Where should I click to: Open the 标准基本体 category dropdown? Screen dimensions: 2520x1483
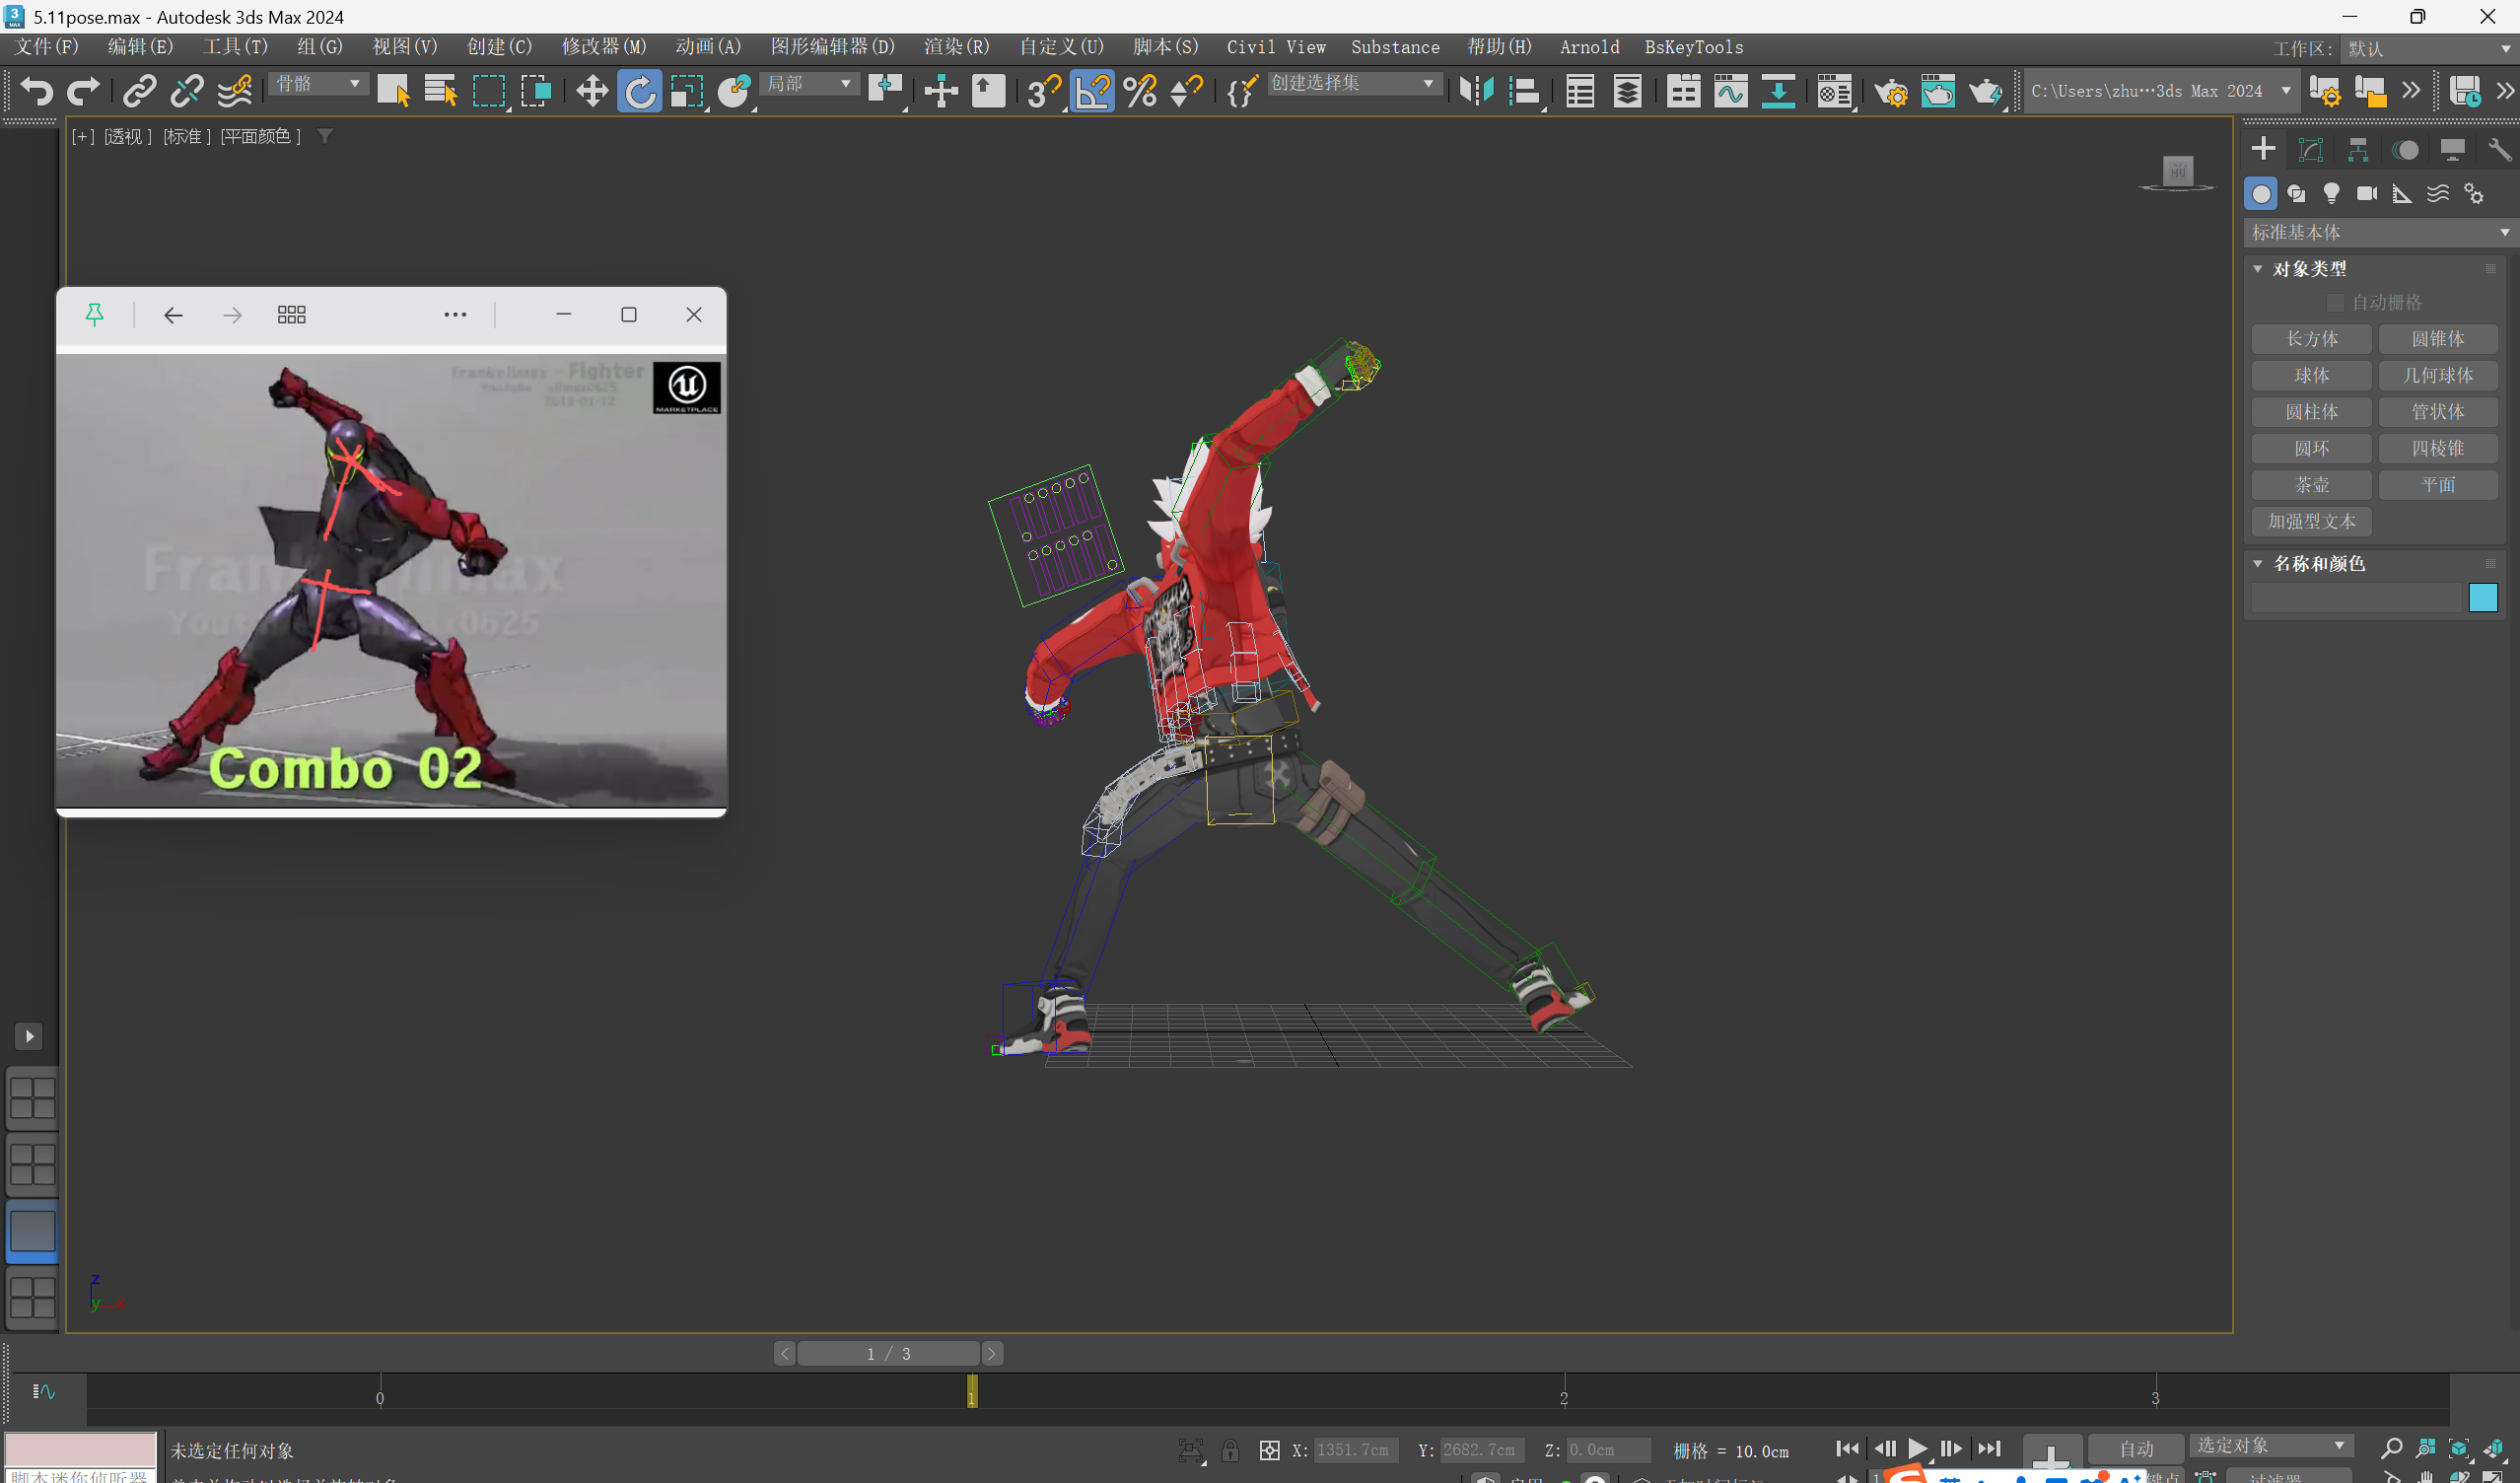2379,232
